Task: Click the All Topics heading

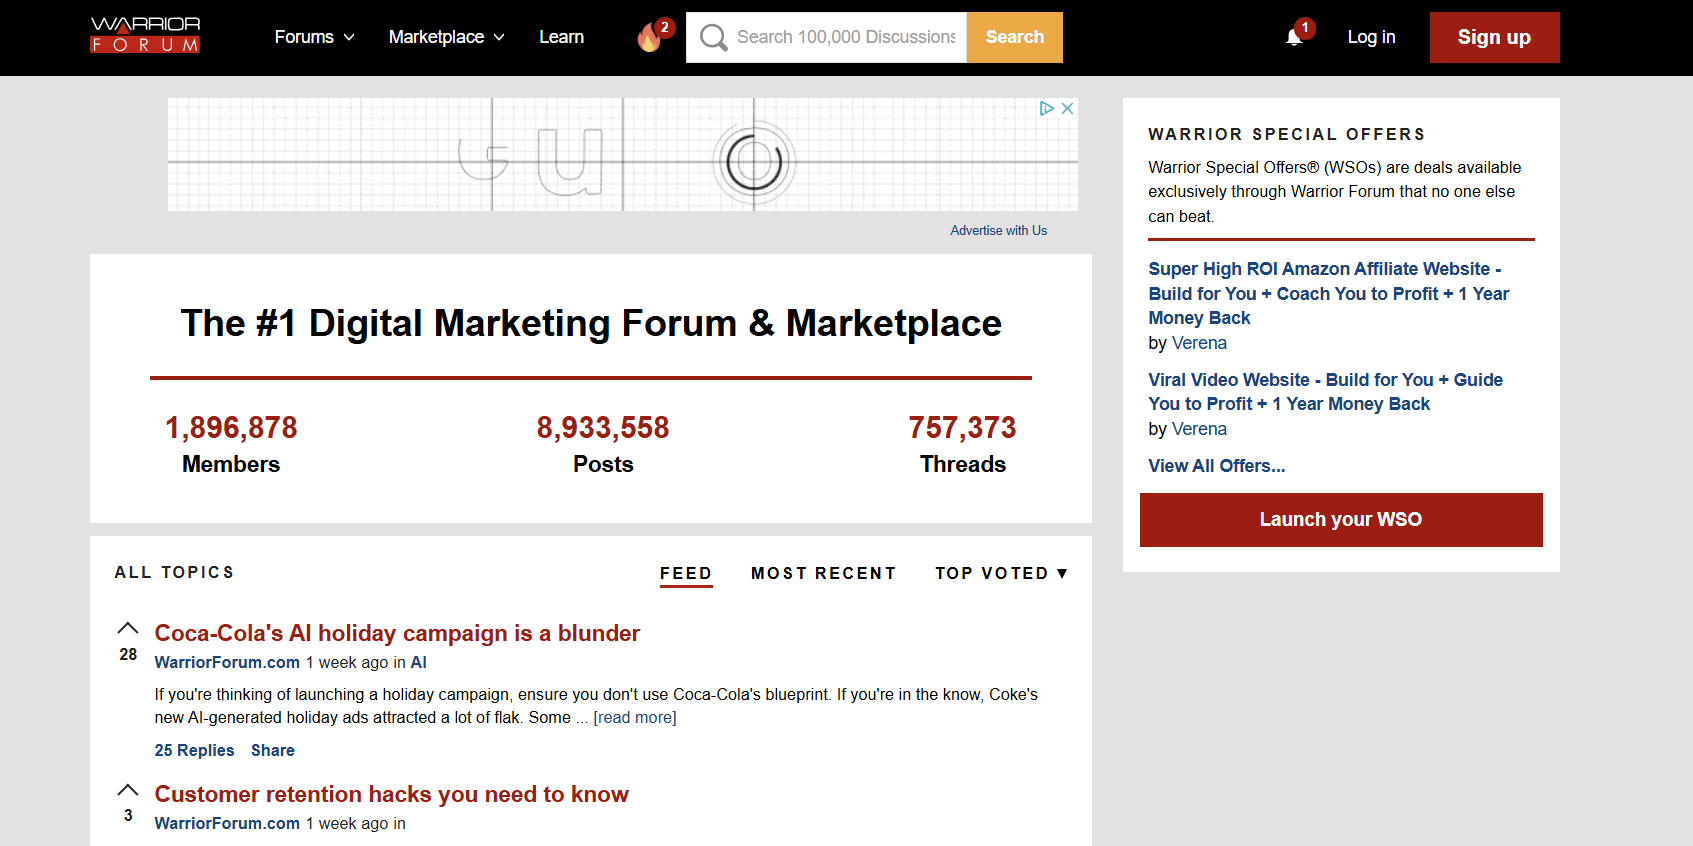Action: point(174,572)
